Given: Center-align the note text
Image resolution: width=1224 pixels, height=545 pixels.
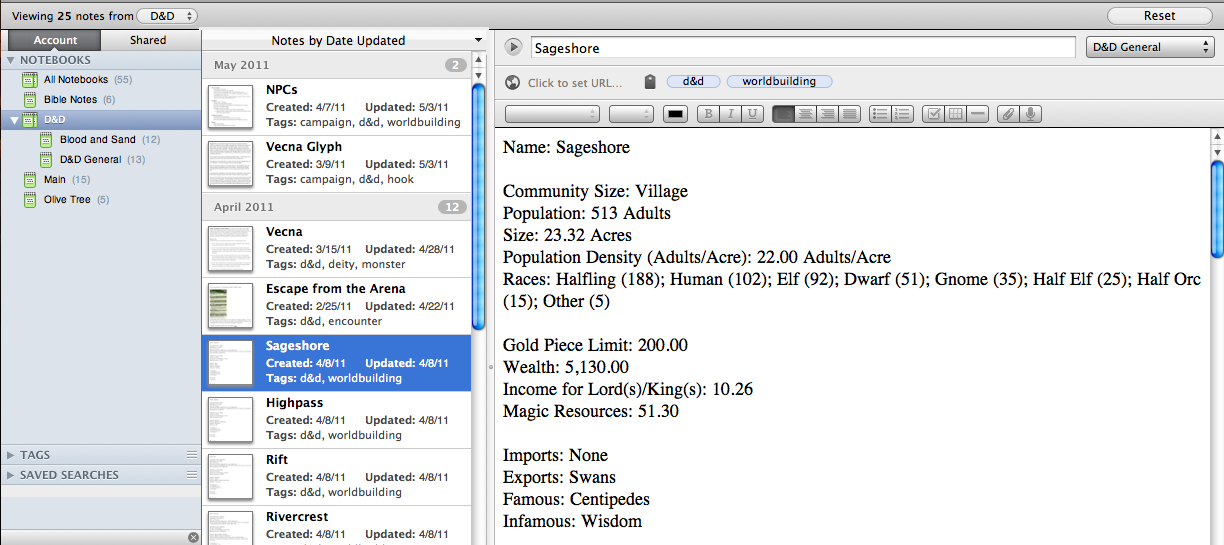Looking at the screenshot, I should [805, 114].
